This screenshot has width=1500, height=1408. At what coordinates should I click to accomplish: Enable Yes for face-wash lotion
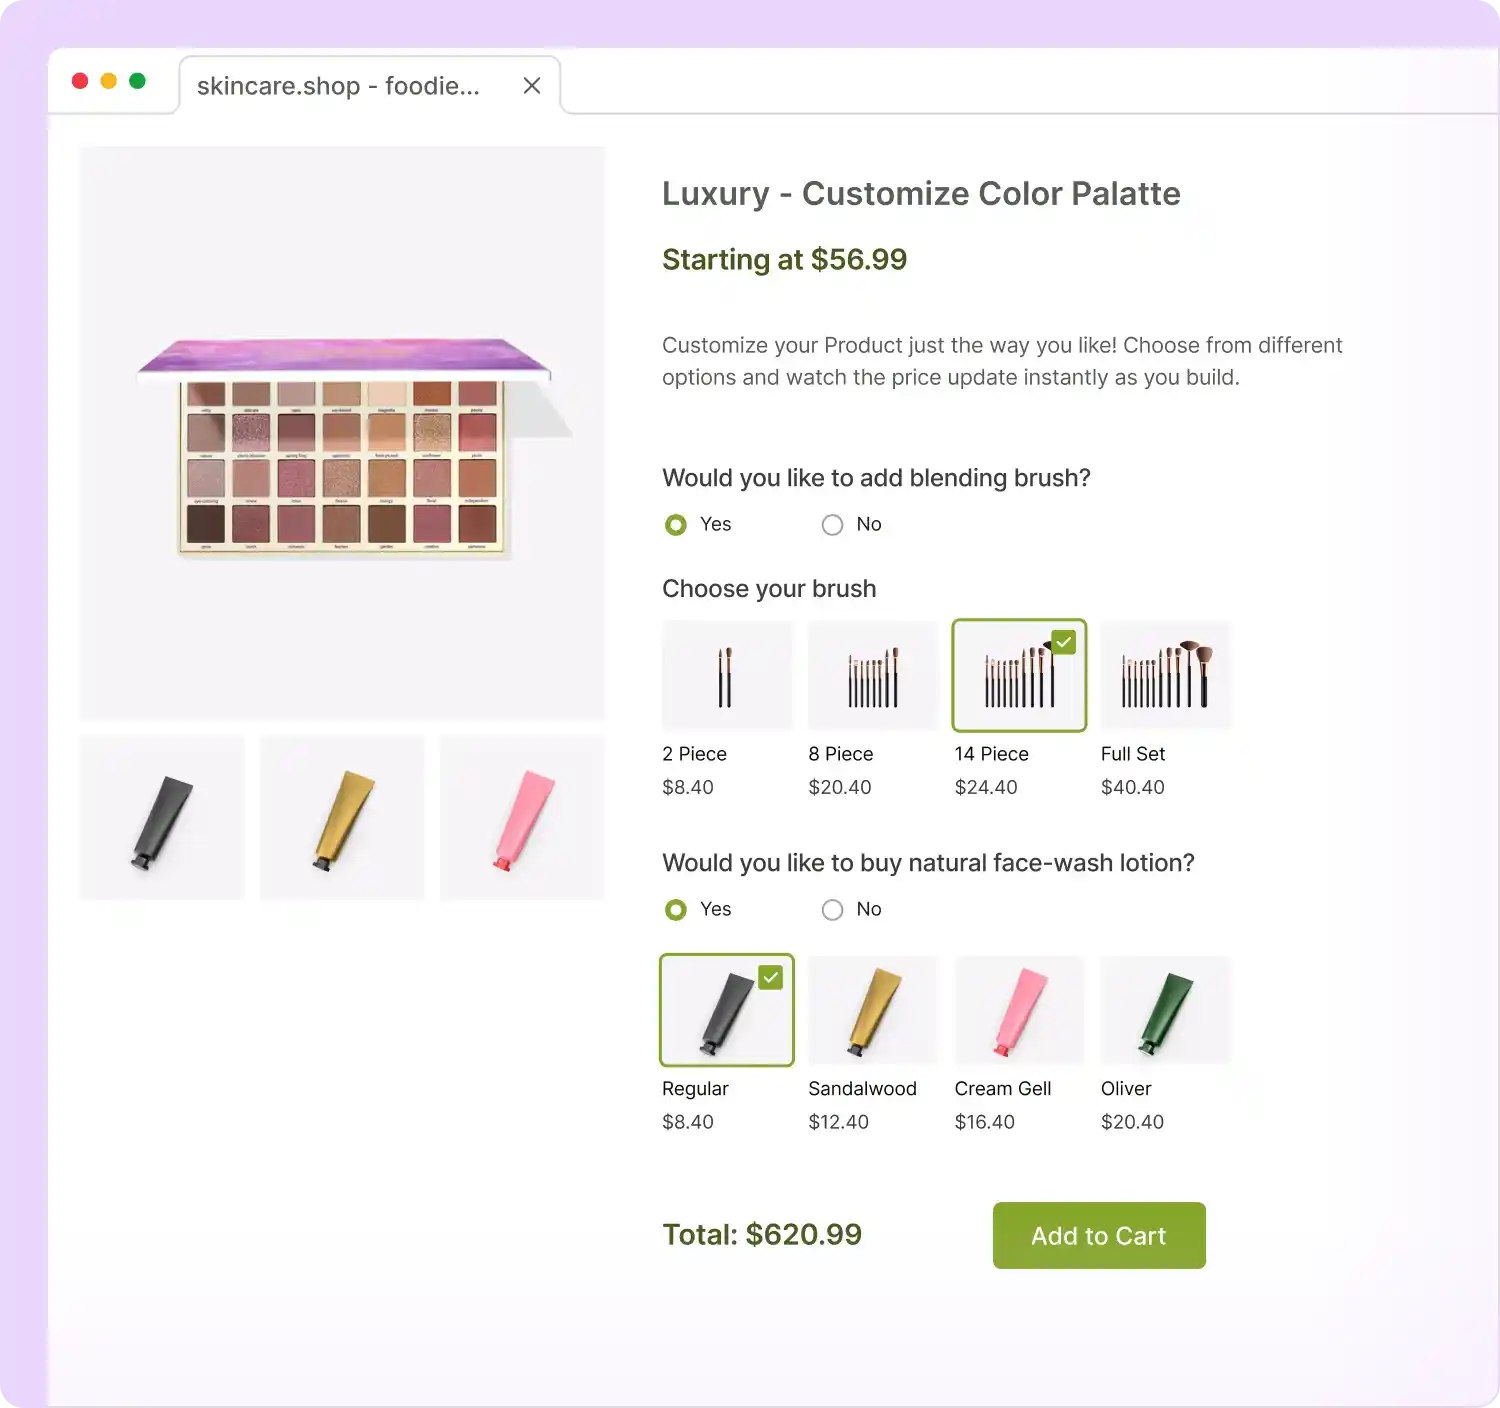(676, 909)
